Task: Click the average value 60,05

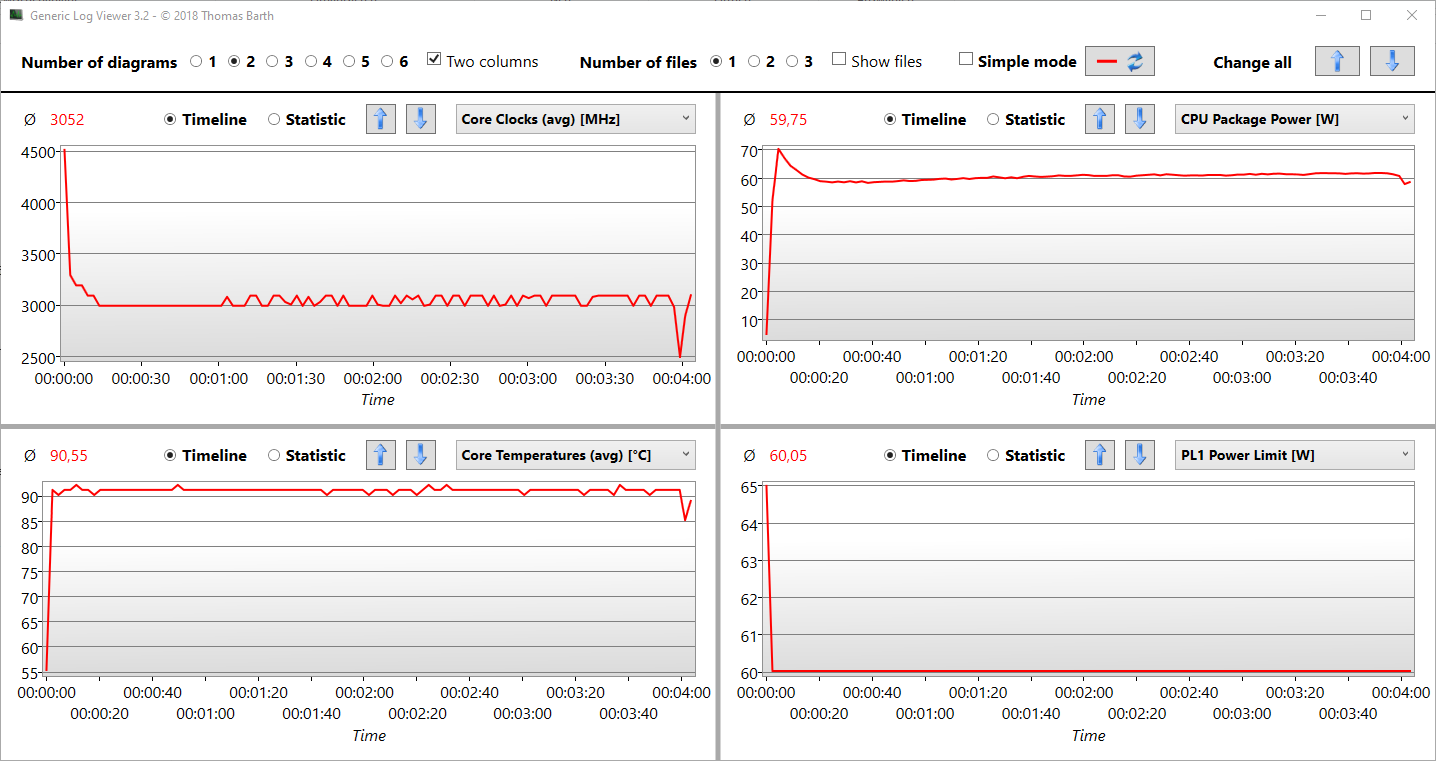Action: click(x=788, y=456)
